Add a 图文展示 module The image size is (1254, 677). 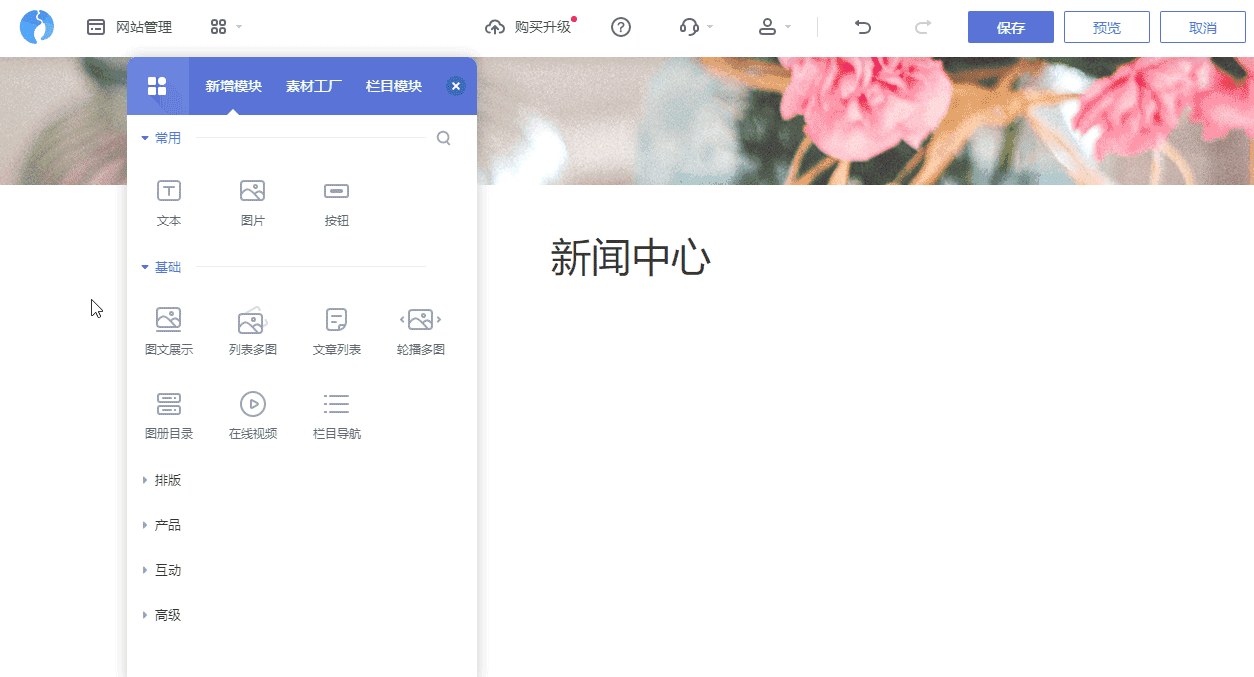click(x=169, y=332)
